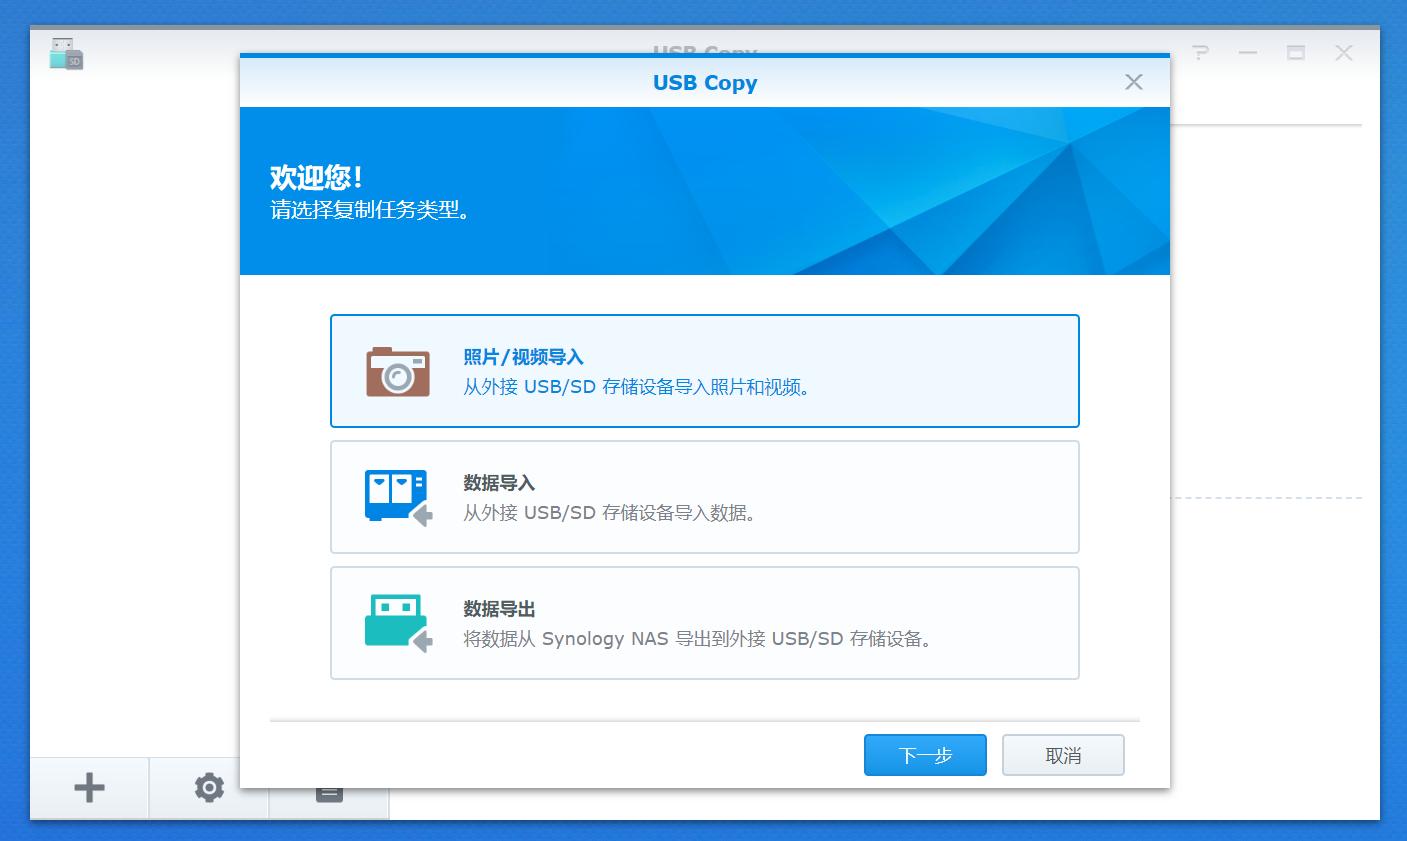
Task: Minimize the background USB Copy window
Action: pyautogui.click(x=1248, y=53)
